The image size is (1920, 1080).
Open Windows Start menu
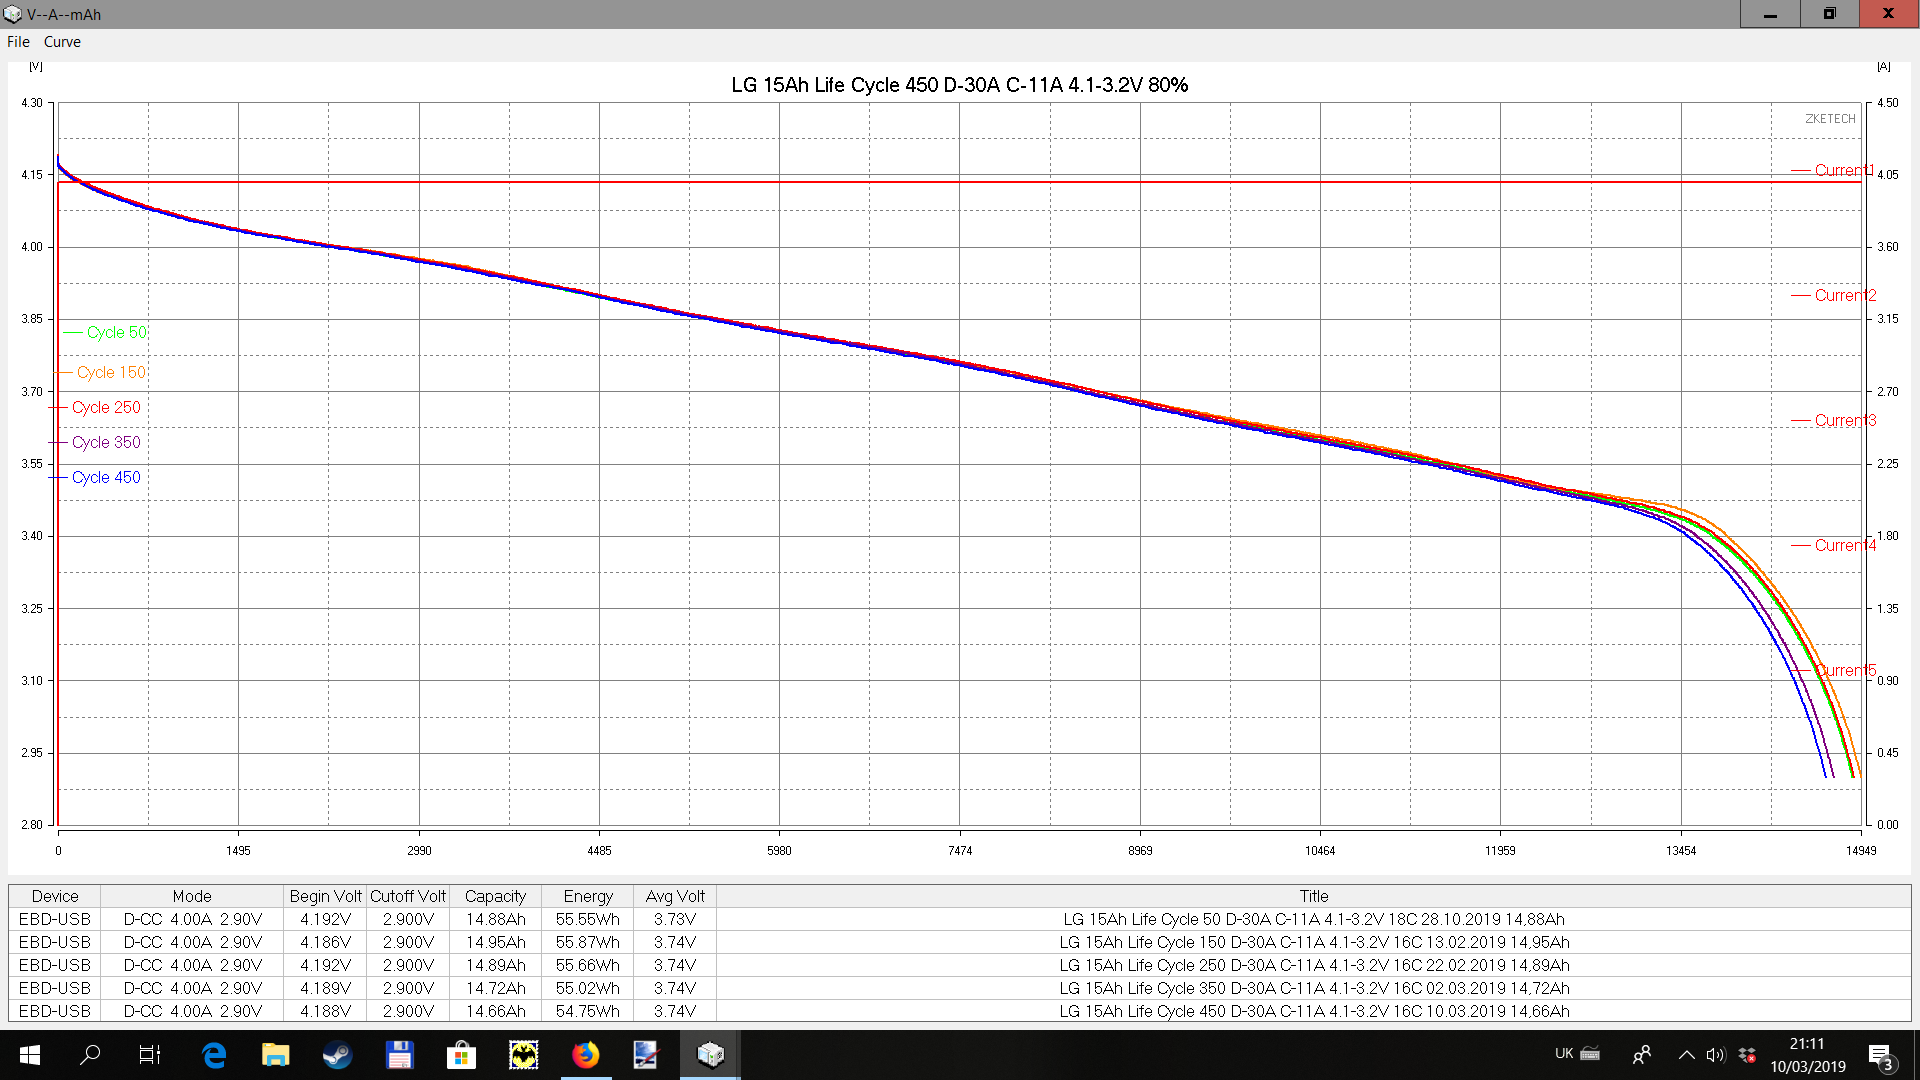tap(29, 1055)
